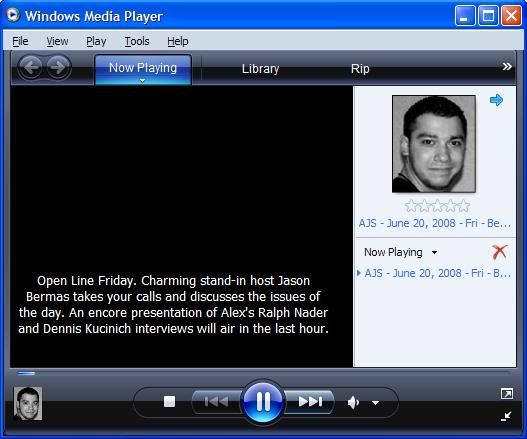Mute the speaker volume icon

tap(353, 402)
